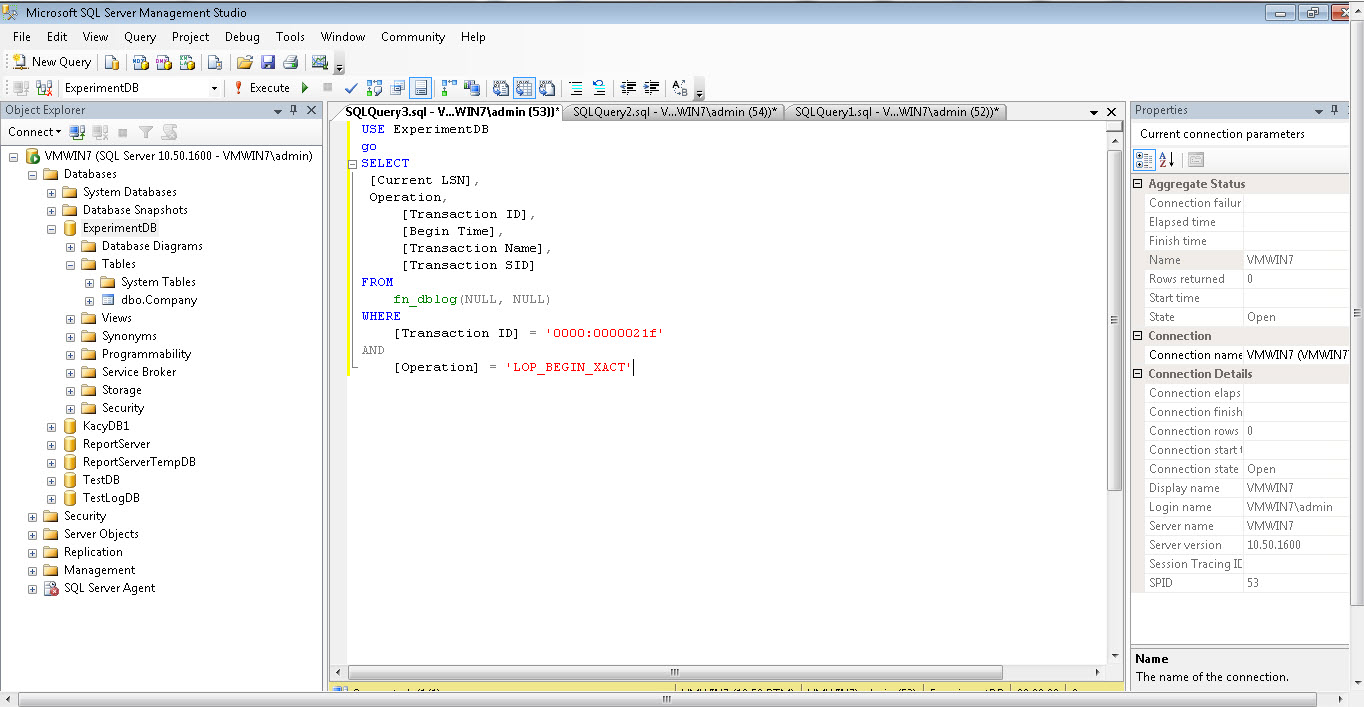The width and height of the screenshot is (1364, 707).
Task: Click the Print icon in toolbar
Action: coord(291,62)
